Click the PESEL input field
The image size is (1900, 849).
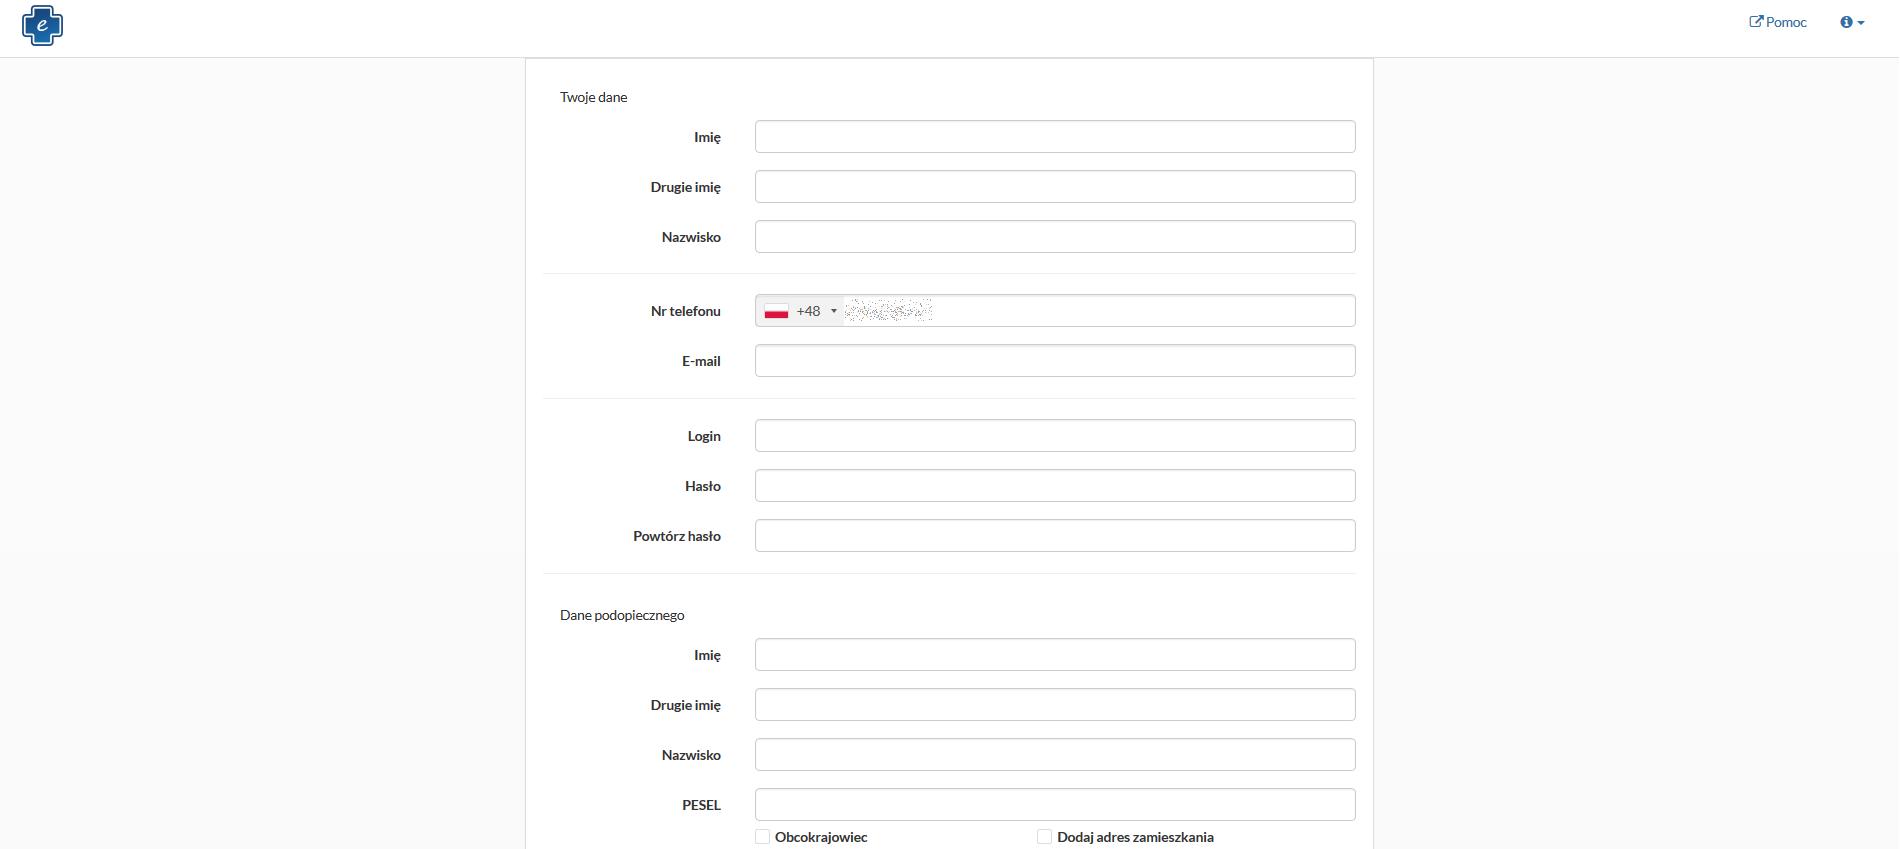point(1055,805)
